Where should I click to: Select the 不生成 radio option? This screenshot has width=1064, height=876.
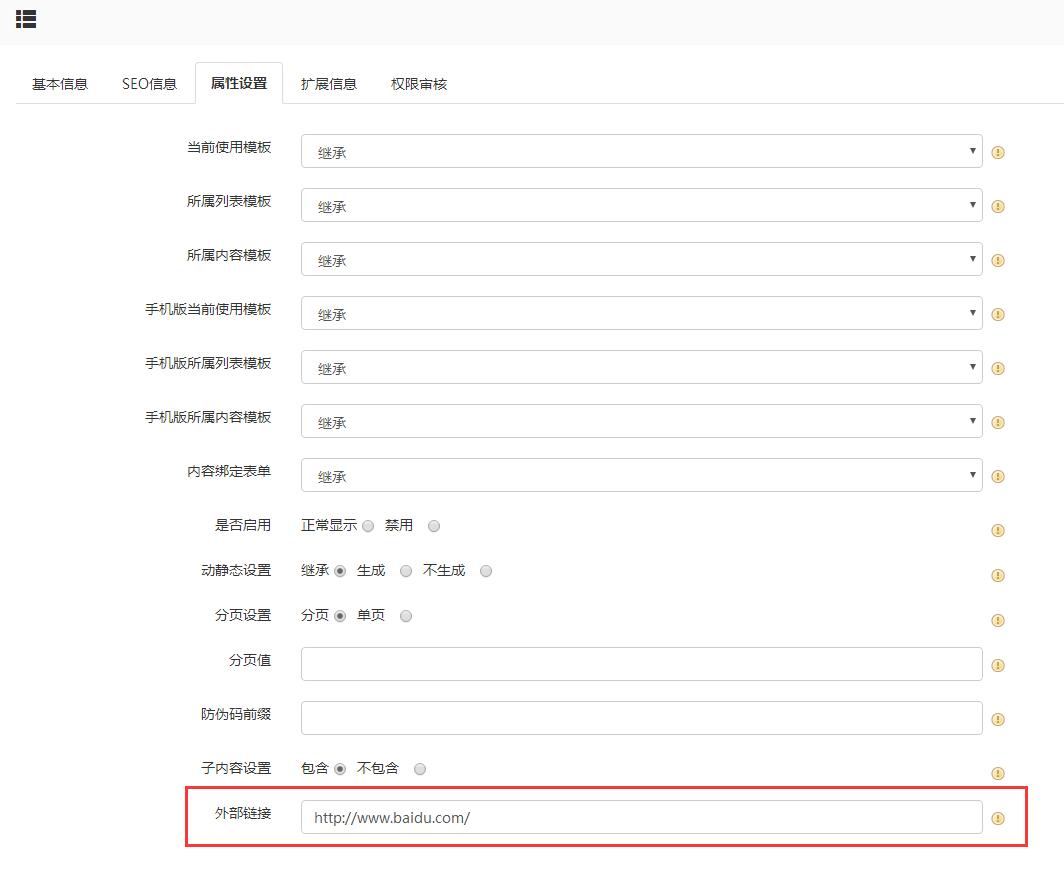coord(486,571)
